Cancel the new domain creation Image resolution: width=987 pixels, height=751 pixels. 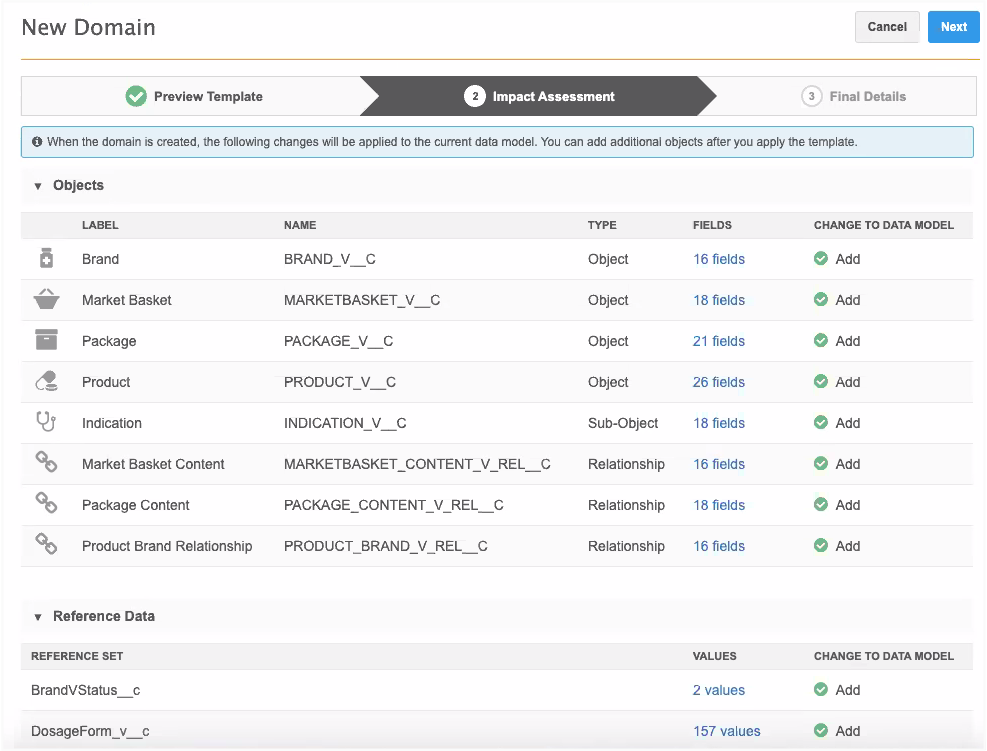point(887,27)
